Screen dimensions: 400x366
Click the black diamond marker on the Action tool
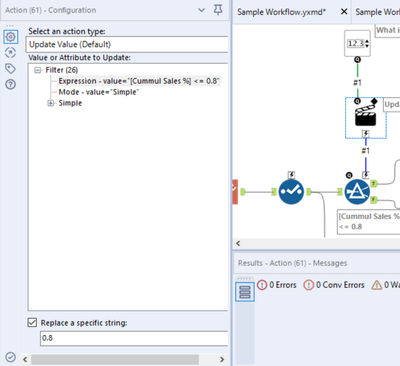374,101
